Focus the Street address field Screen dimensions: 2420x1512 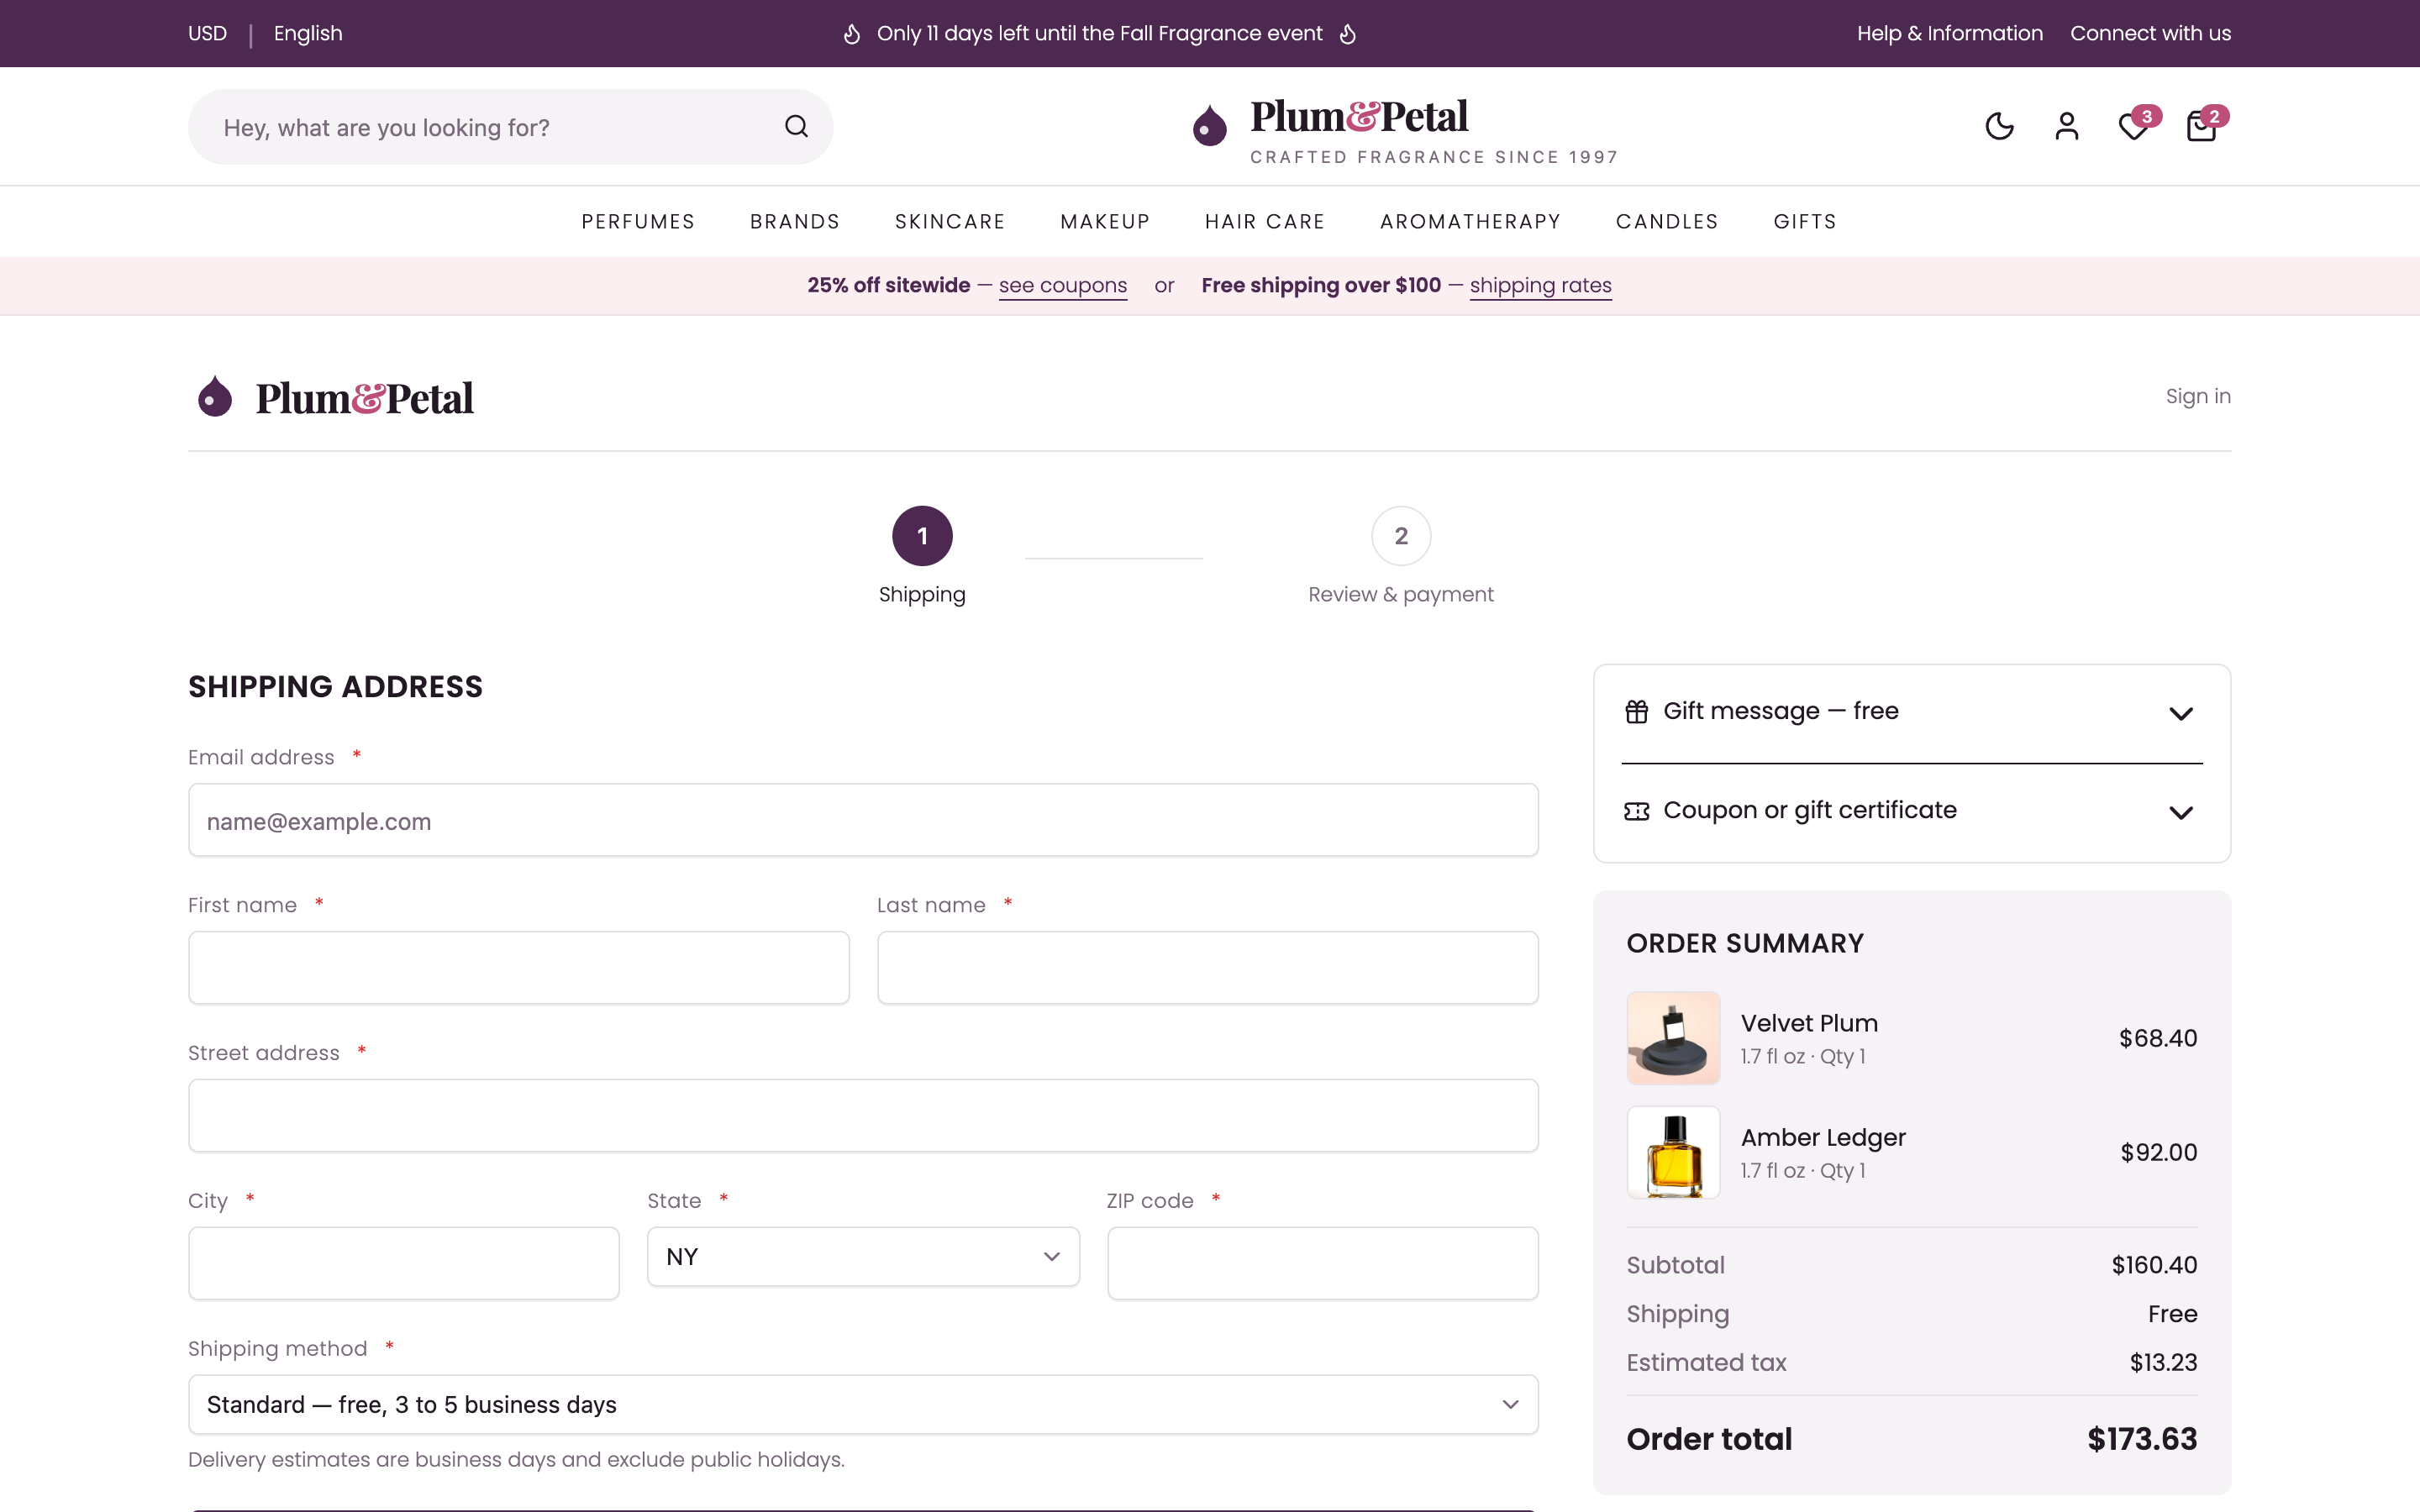click(863, 1115)
